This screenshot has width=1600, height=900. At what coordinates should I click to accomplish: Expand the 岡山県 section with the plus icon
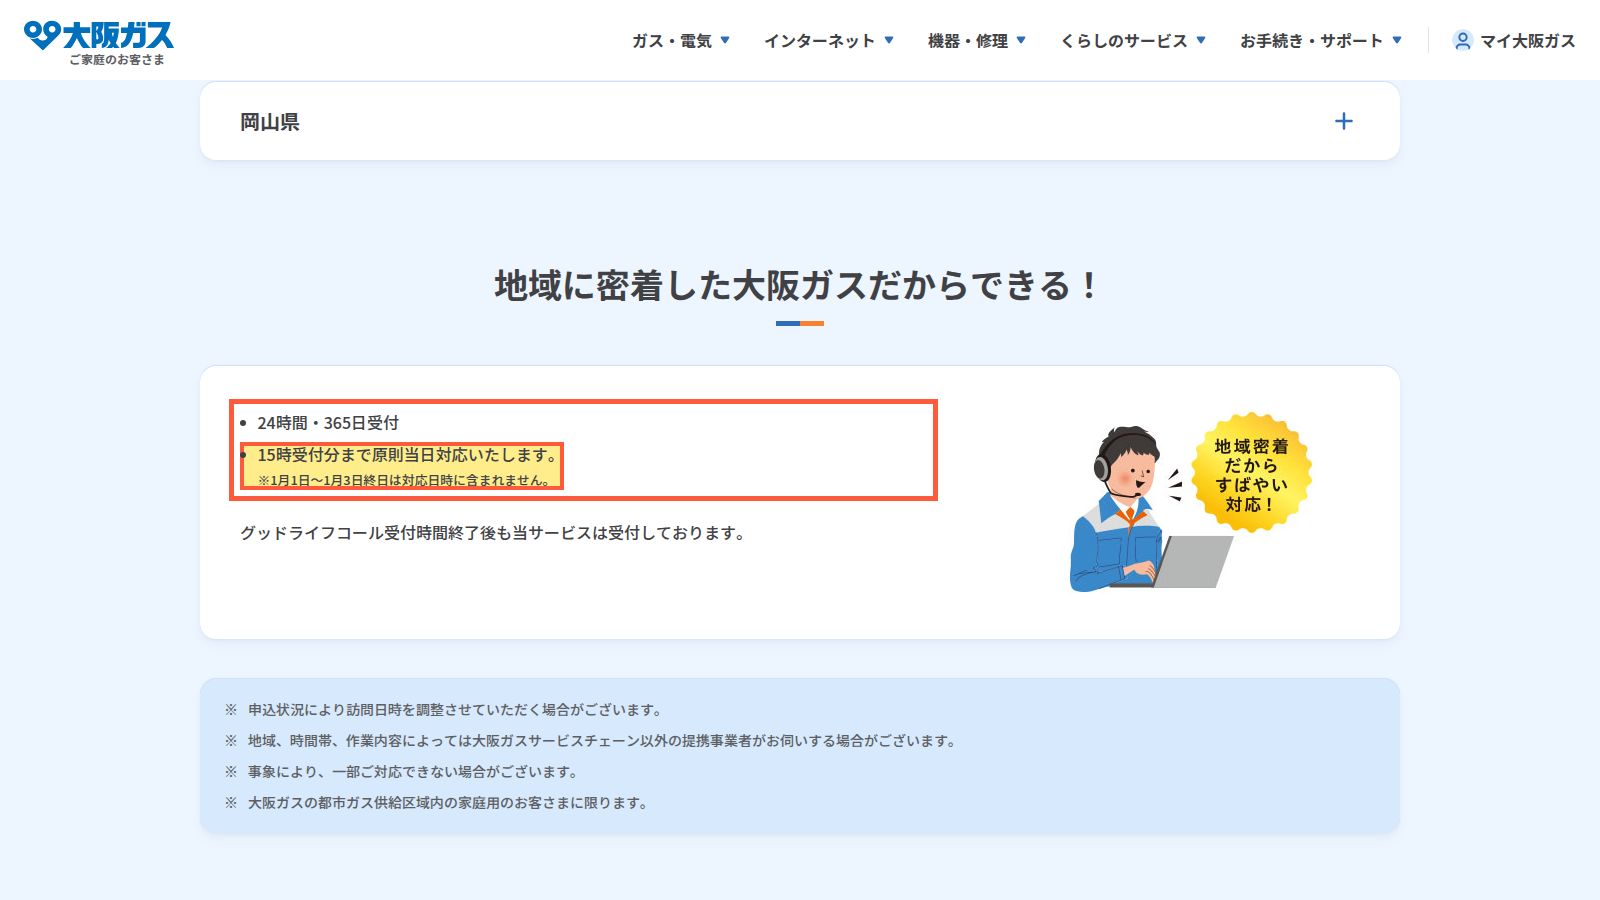pos(1344,121)
